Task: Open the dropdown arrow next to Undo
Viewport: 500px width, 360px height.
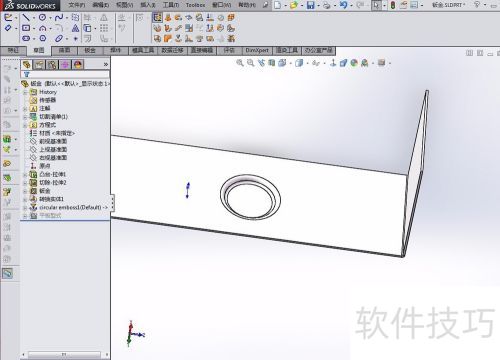Action: coord(351,5)
